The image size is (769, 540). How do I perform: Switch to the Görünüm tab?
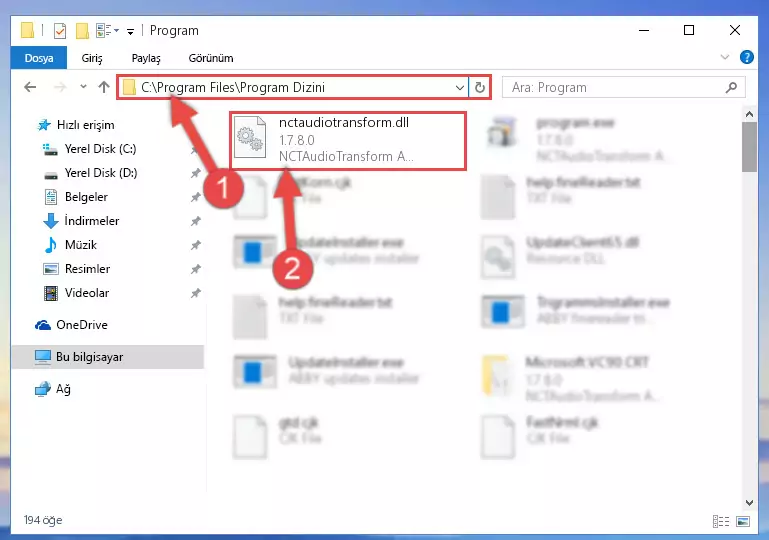(211, 58)
